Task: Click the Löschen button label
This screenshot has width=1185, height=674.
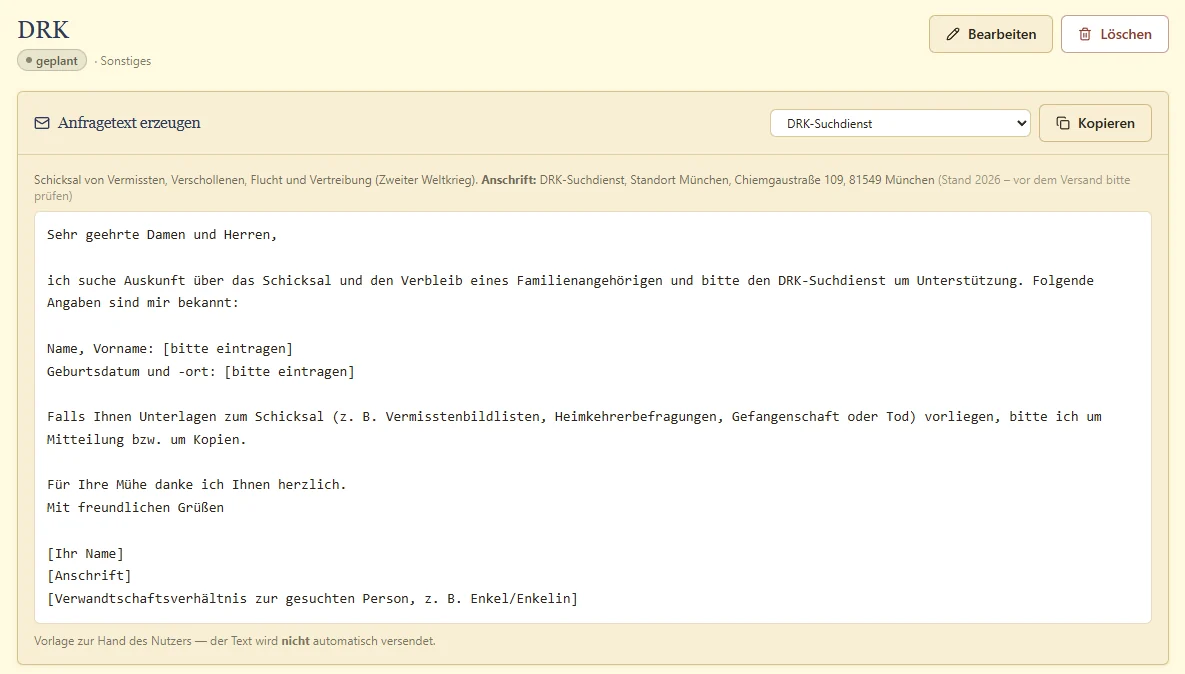Action: pos(1125,34)
